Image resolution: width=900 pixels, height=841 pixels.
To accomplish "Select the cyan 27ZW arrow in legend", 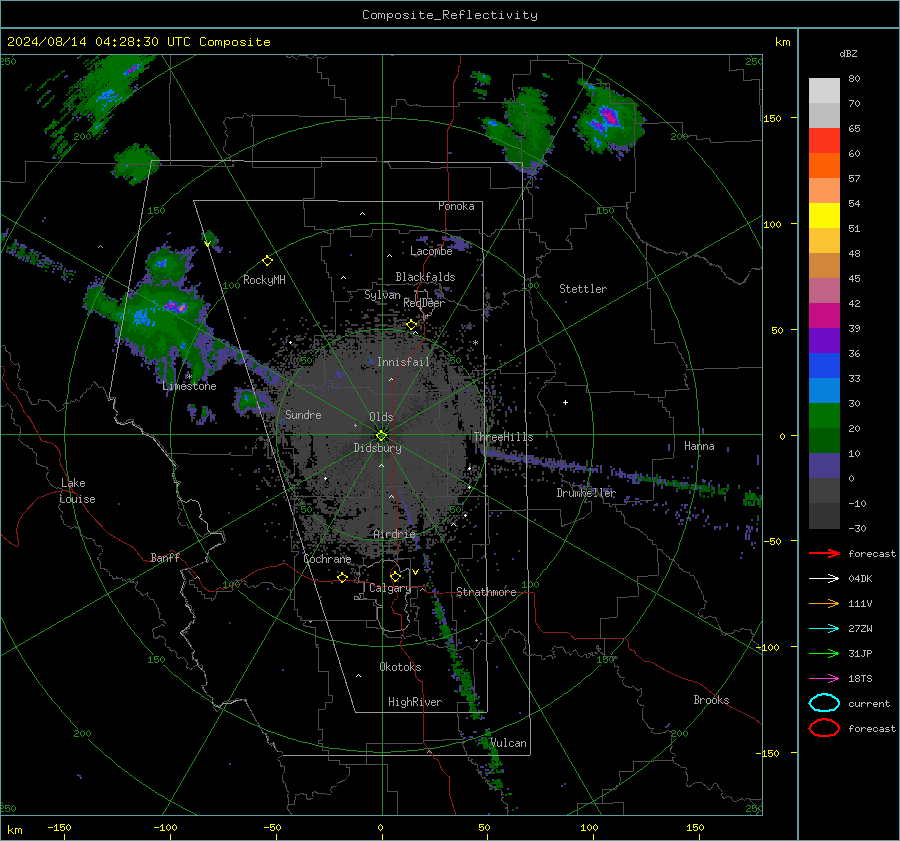I will pyautogui.click(x=824, y=629).
